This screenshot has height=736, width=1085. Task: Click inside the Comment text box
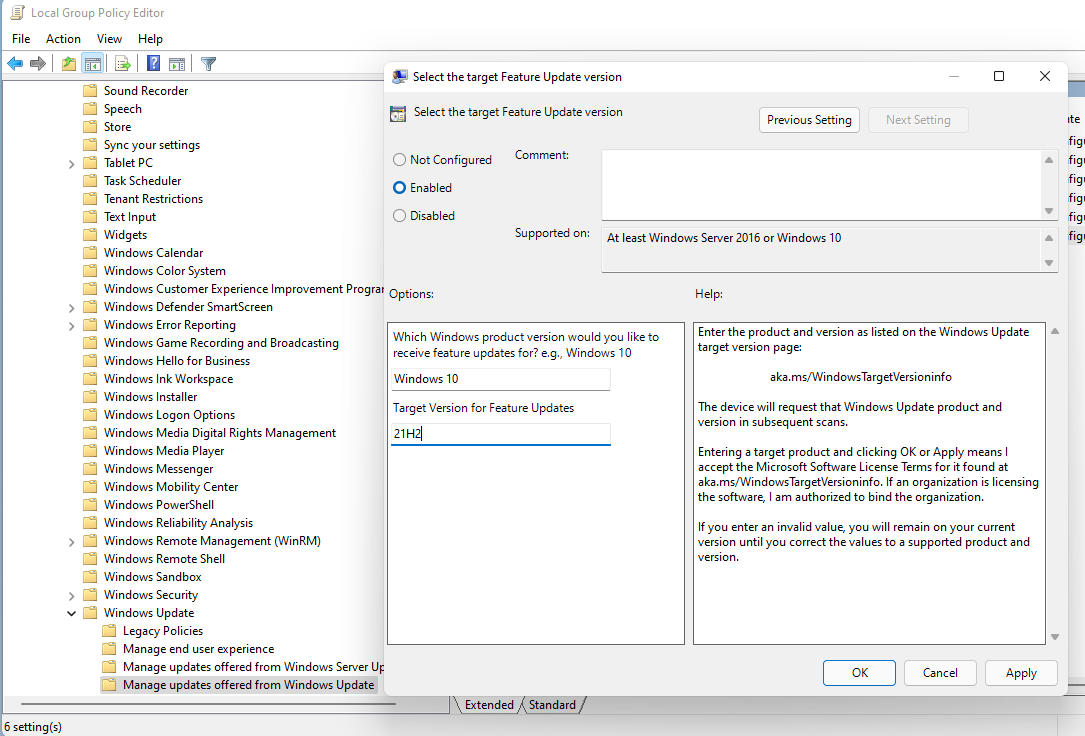pyautogui.click(x=821, y=185)
